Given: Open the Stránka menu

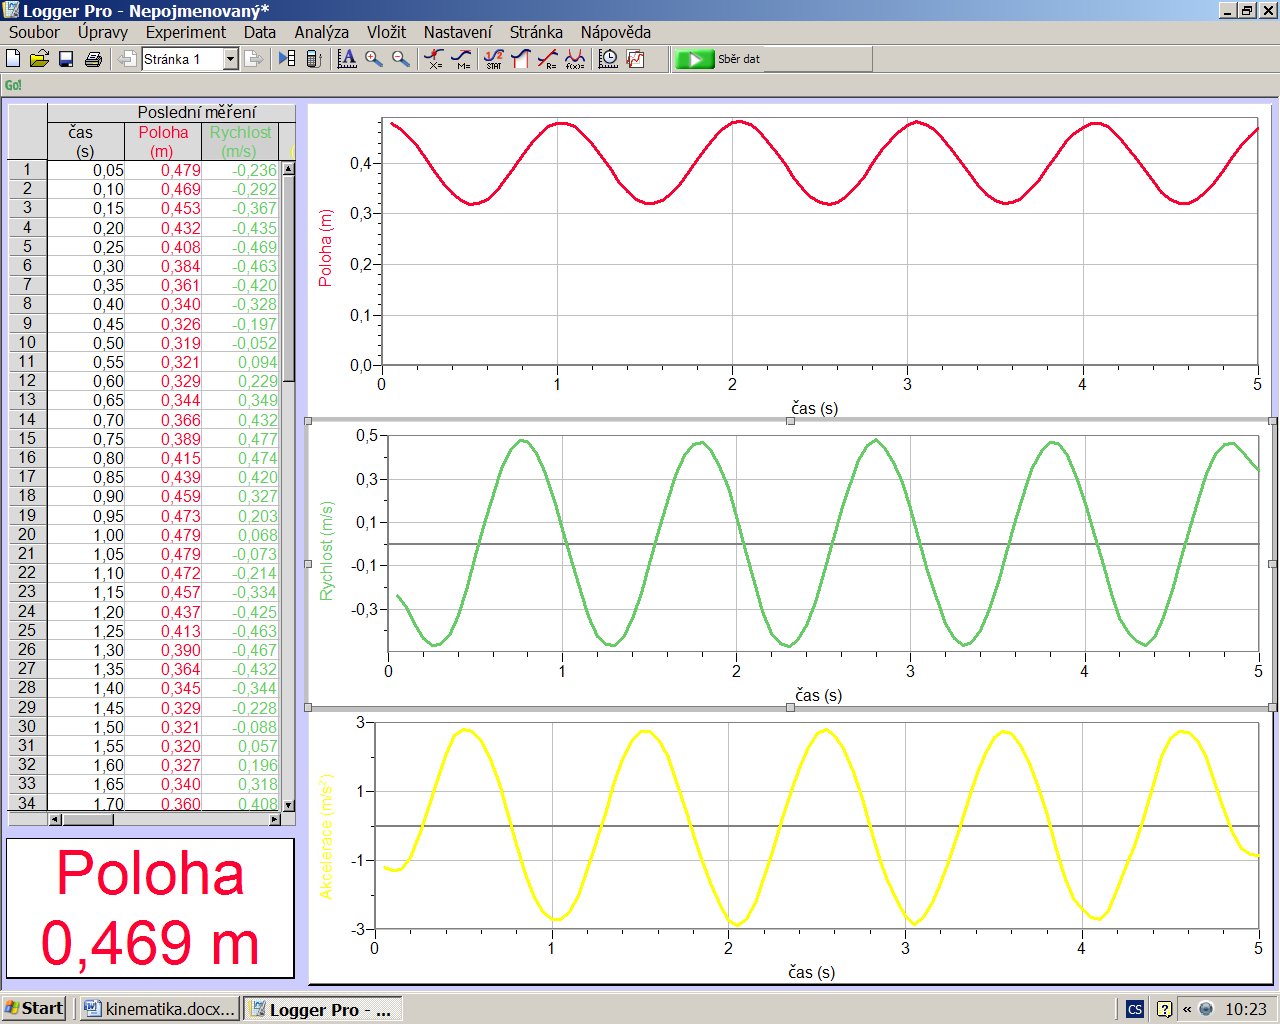Looking at the screenshot, I should [x=536, y=32].
